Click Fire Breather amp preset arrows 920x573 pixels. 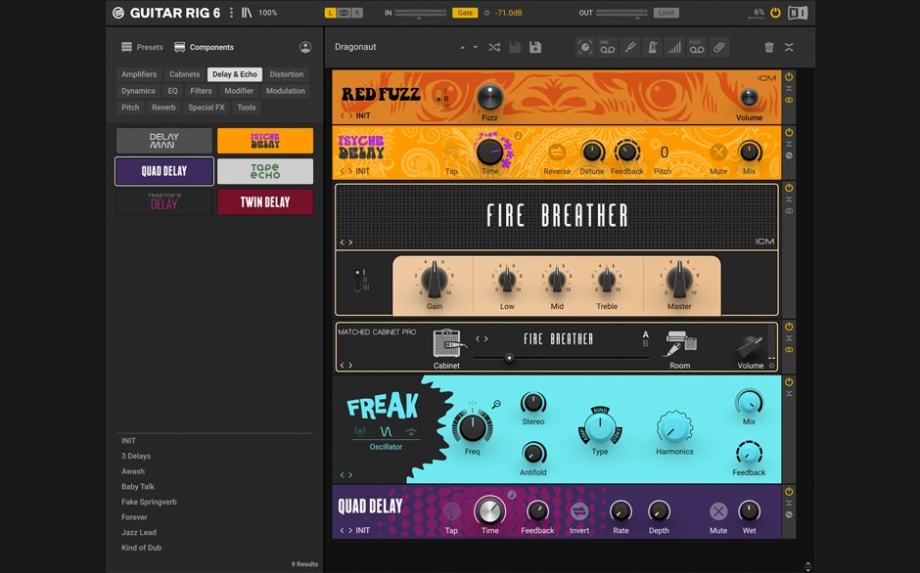point(347,242)
